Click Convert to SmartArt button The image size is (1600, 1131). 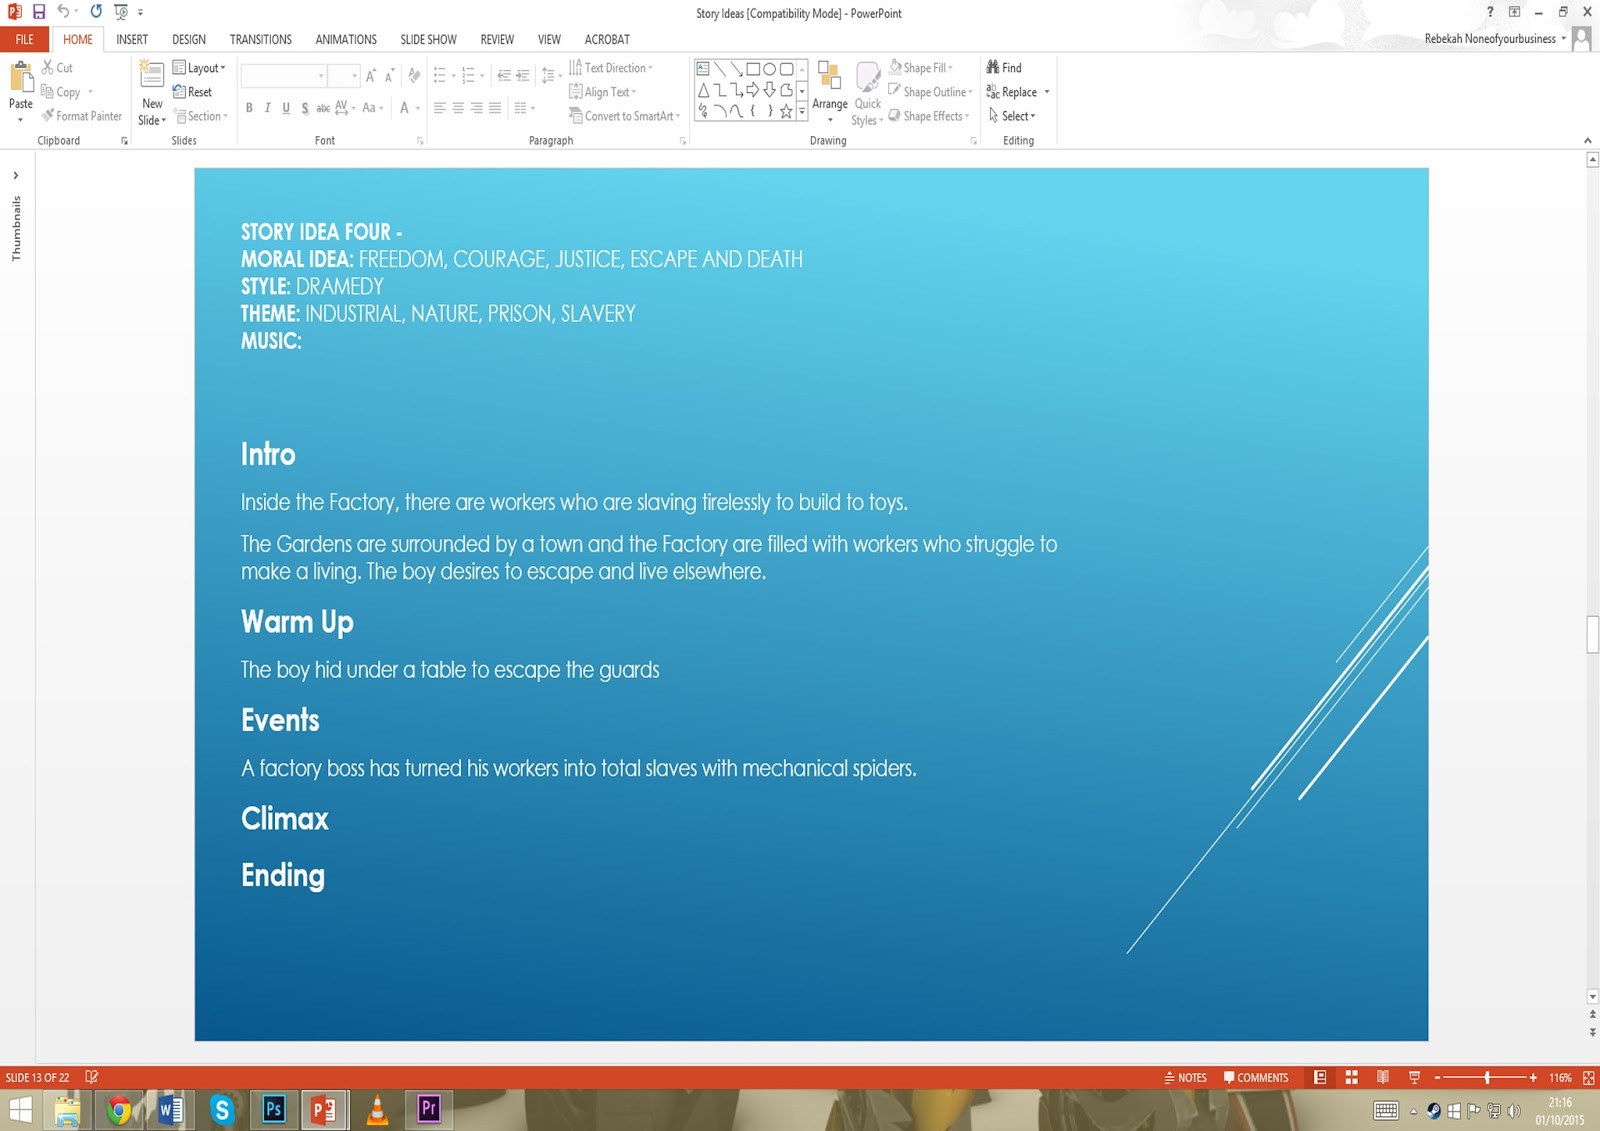[x=625, y=116]
